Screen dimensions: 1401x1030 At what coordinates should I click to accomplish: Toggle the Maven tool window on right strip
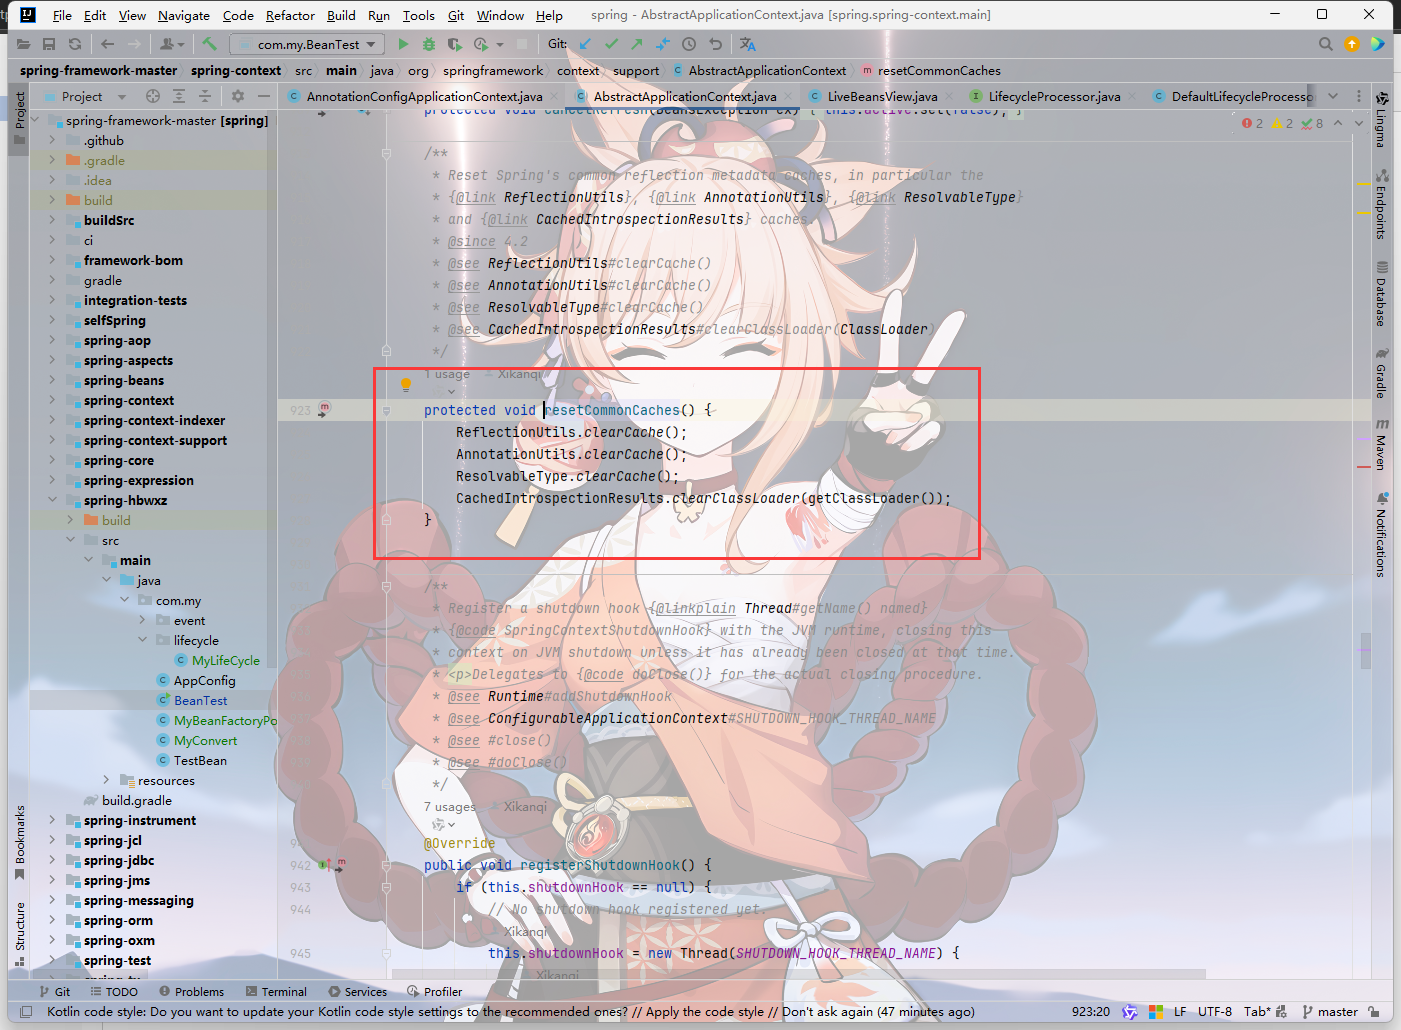tap(1381, 445)
